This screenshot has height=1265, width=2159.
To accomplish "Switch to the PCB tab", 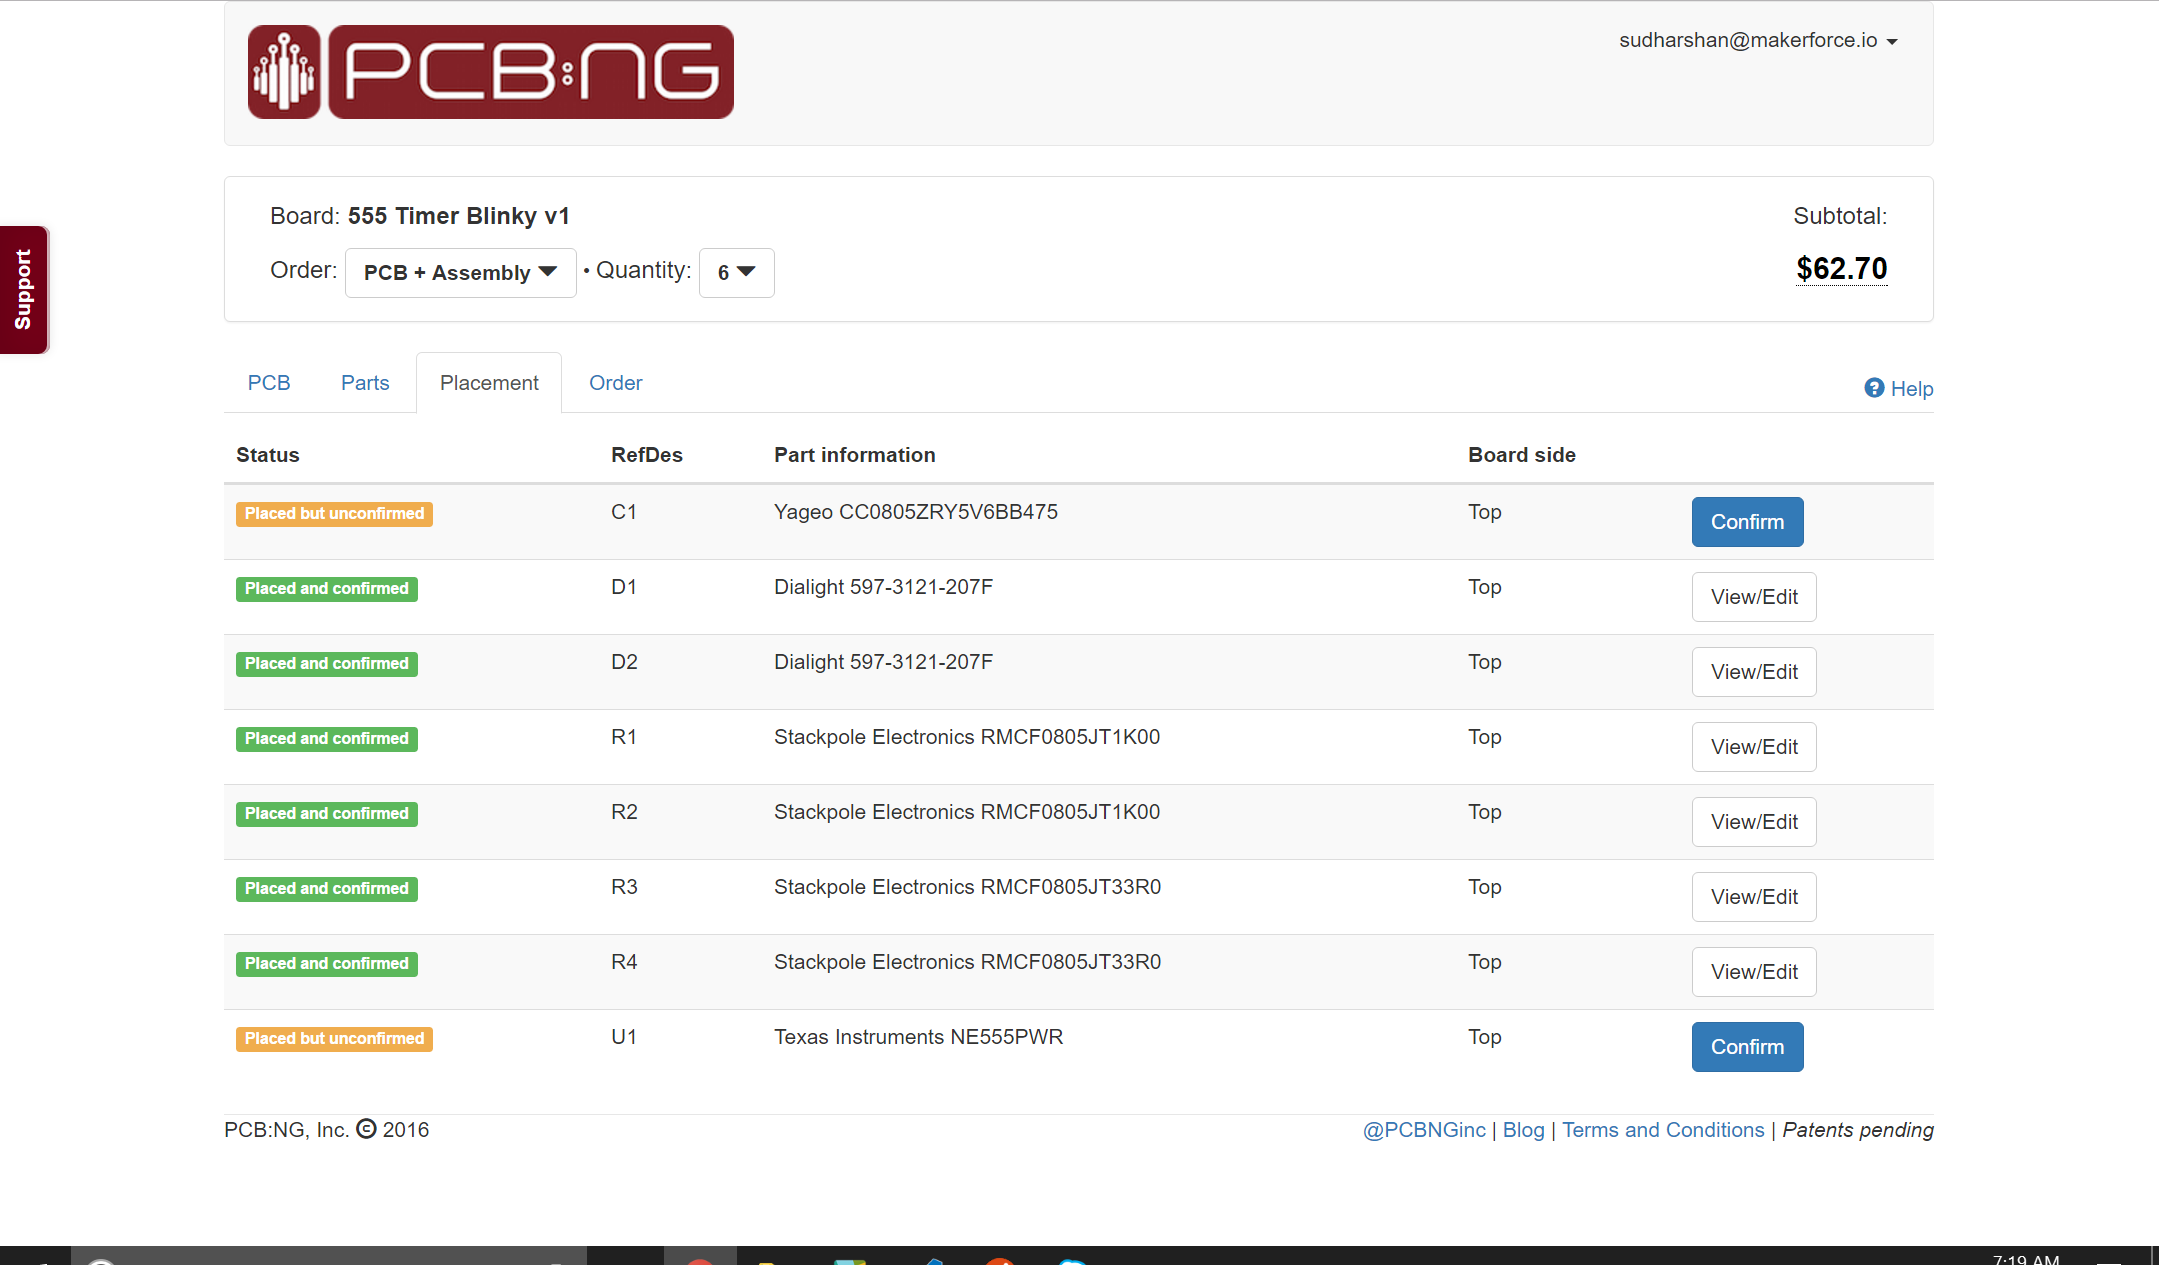I will (x=269, y=383).
